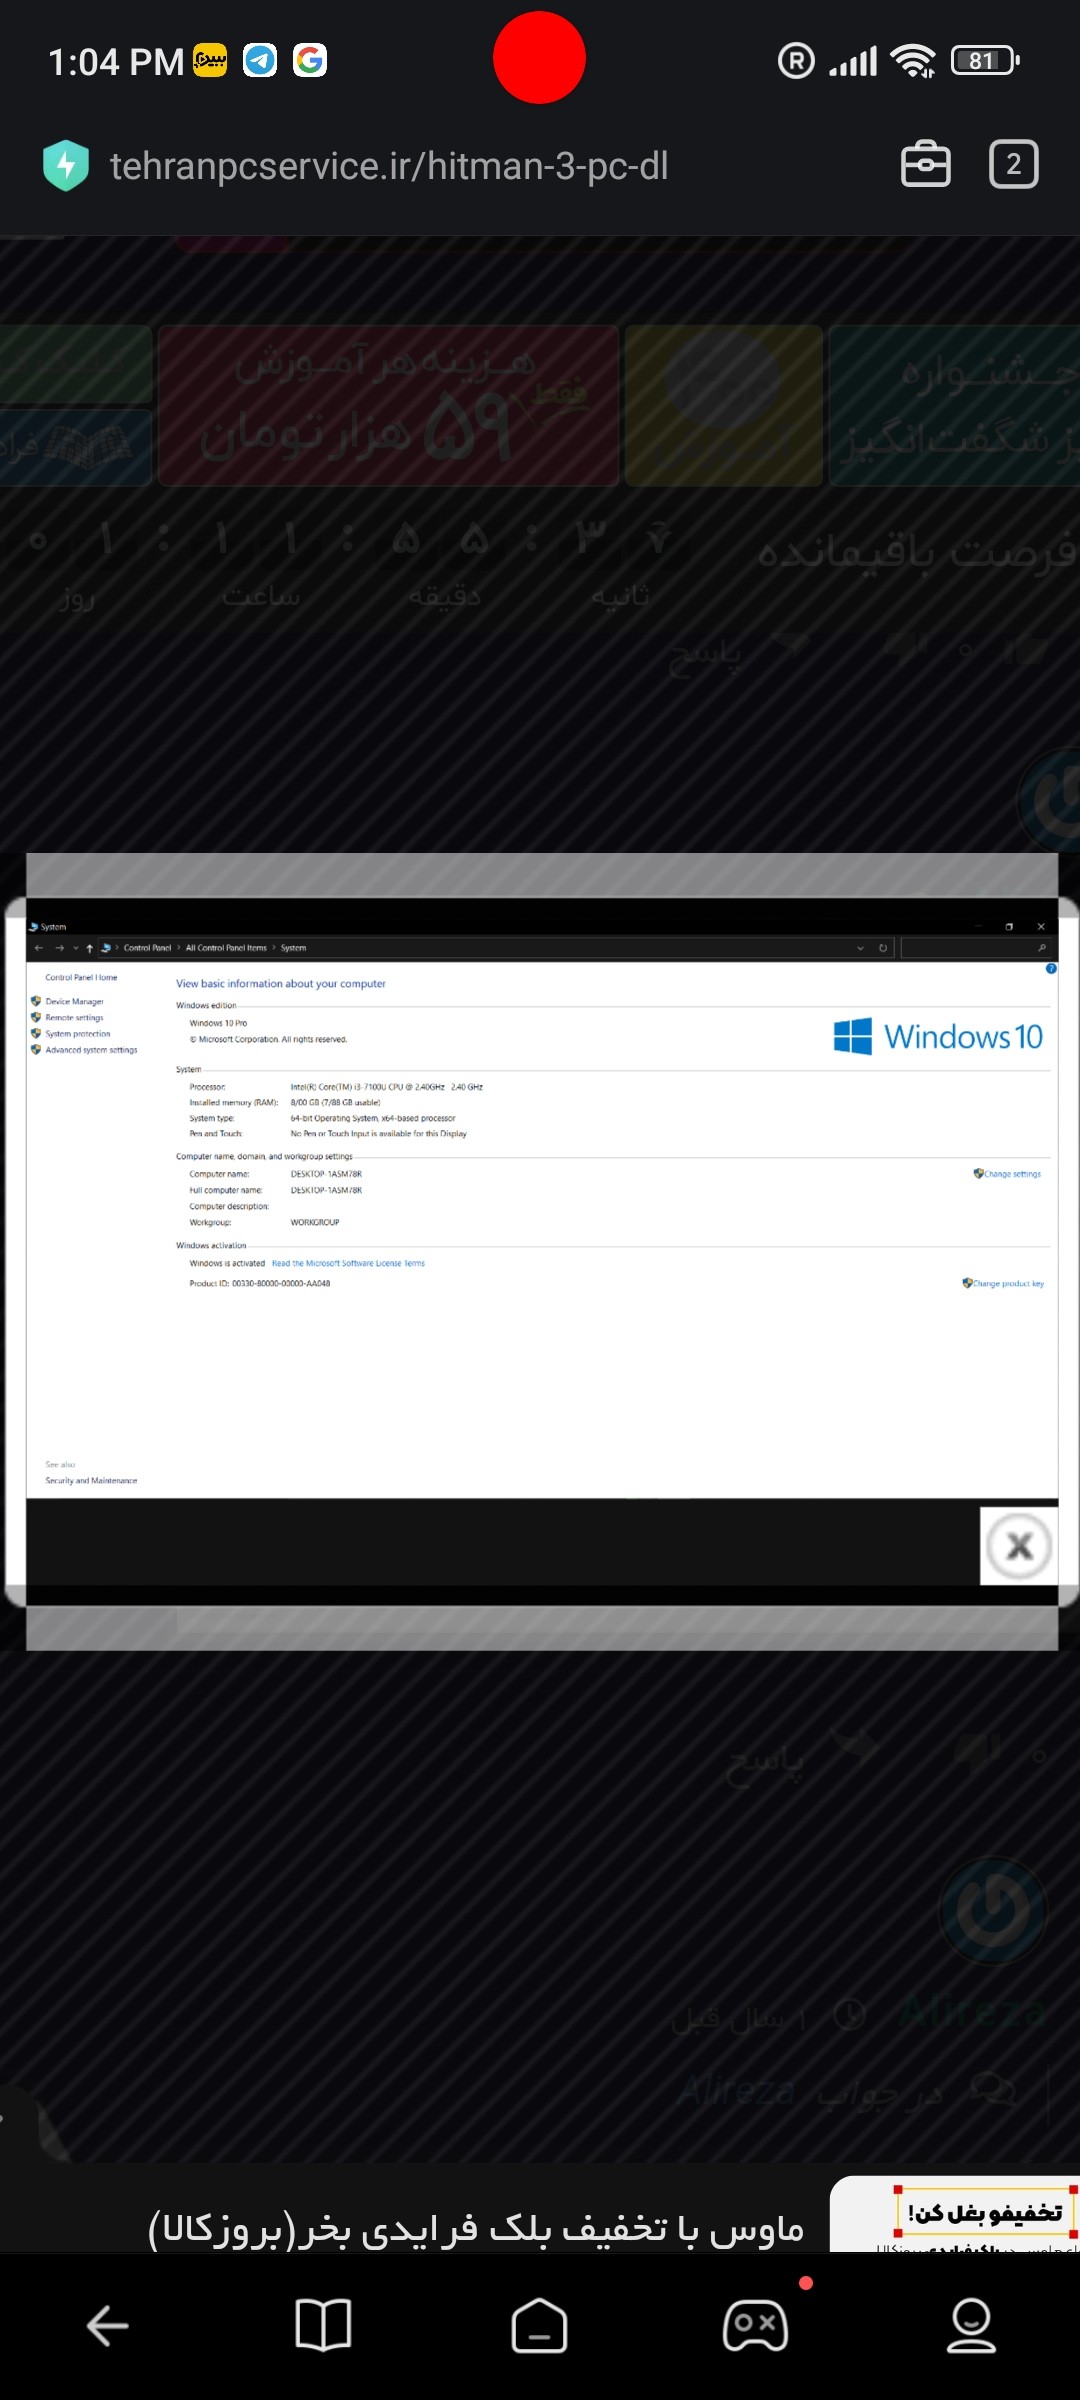The image size is (1080, 2400).
Task: Tap the blue power avatar near Alireza
Action: (x=993, y=1911)
